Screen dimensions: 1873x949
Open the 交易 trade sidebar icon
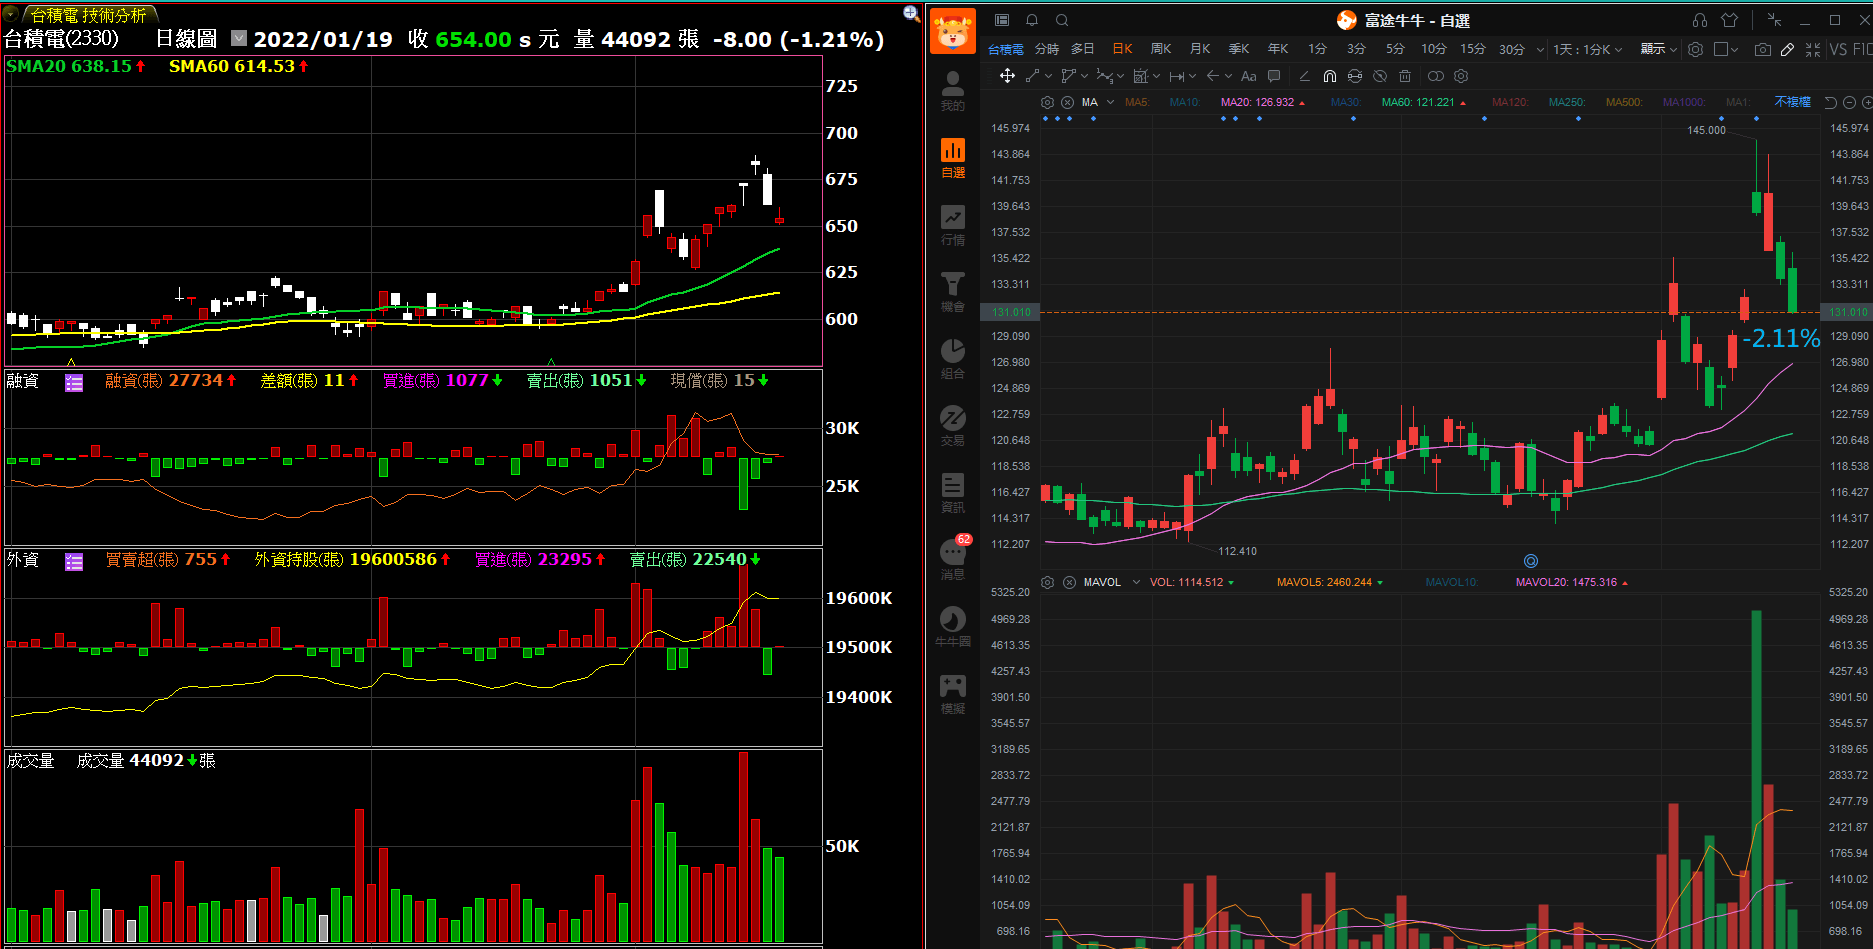tap(953, 425)
